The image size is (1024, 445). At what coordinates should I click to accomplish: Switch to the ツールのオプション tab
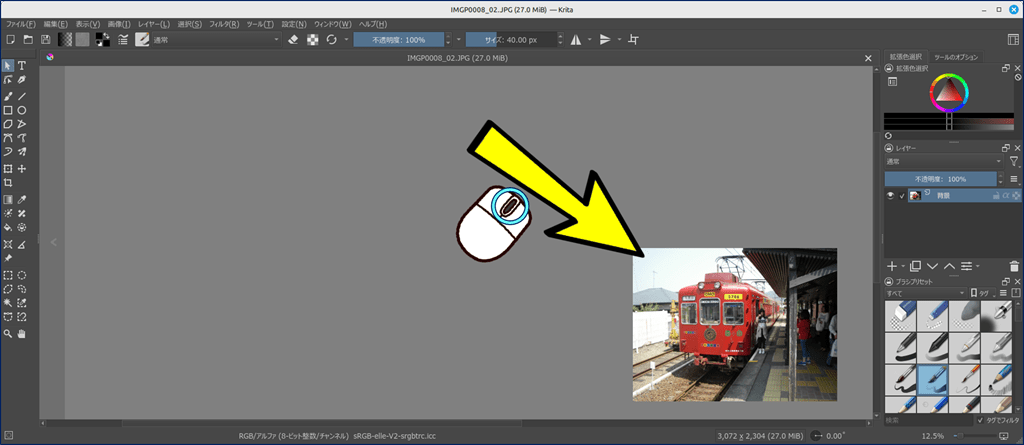pyautogui.click(x=955, y=57)
